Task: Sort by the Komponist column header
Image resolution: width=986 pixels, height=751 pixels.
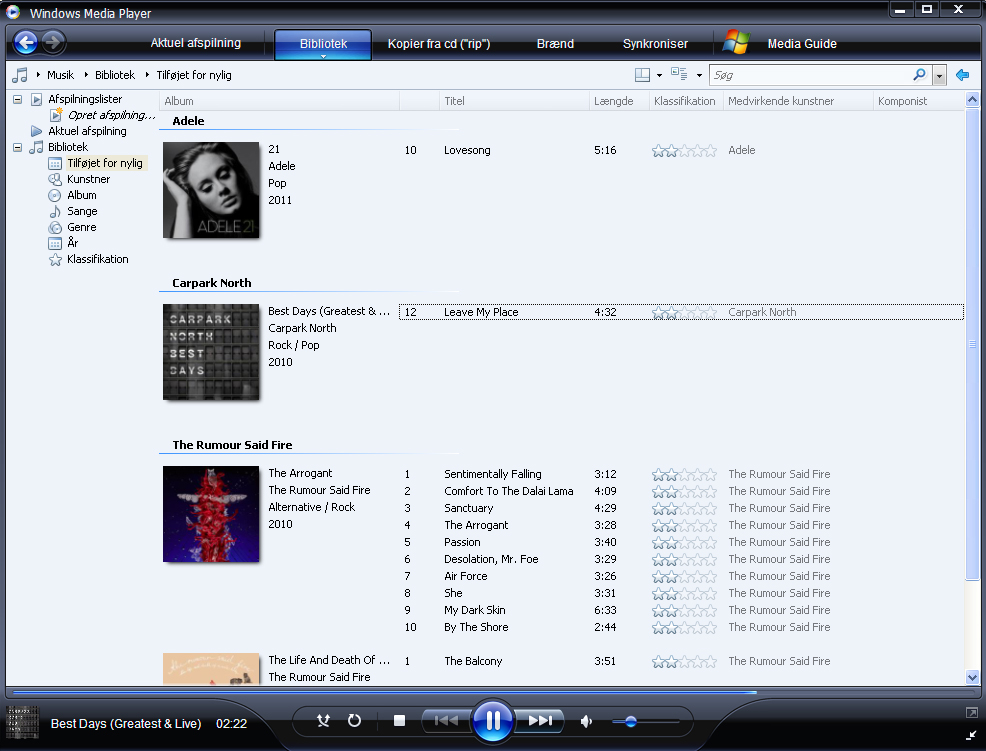Action: click(x=918, y=101)
